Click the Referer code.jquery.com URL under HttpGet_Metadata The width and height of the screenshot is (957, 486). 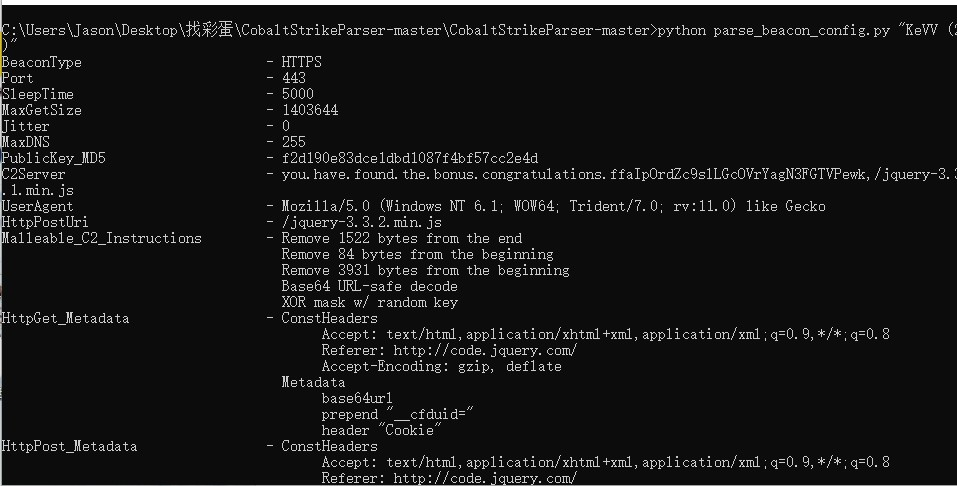pos(485,350)
